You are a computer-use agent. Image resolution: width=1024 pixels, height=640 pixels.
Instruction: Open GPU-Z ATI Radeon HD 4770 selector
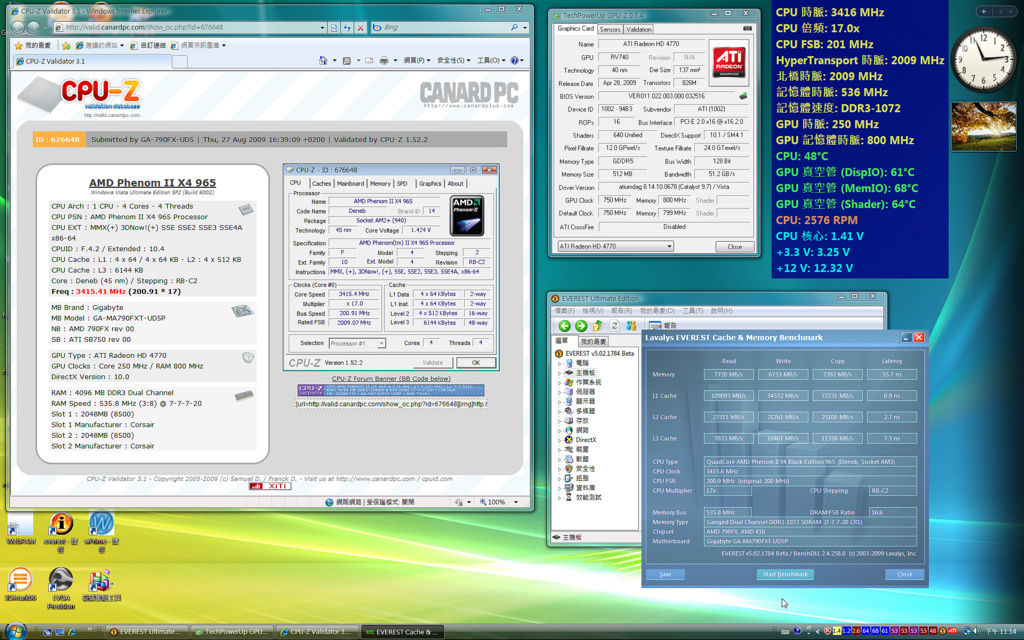click(x=615, y=246)
